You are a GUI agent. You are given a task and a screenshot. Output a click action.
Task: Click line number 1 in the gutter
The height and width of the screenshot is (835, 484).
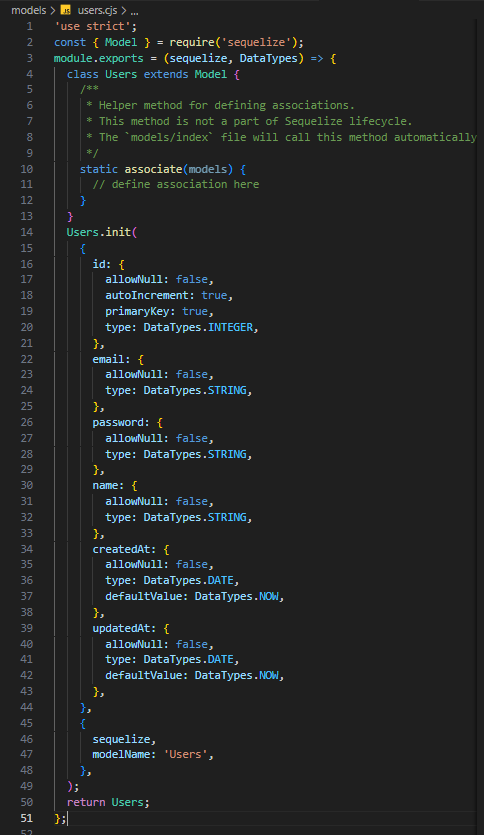tap(29, 26)
